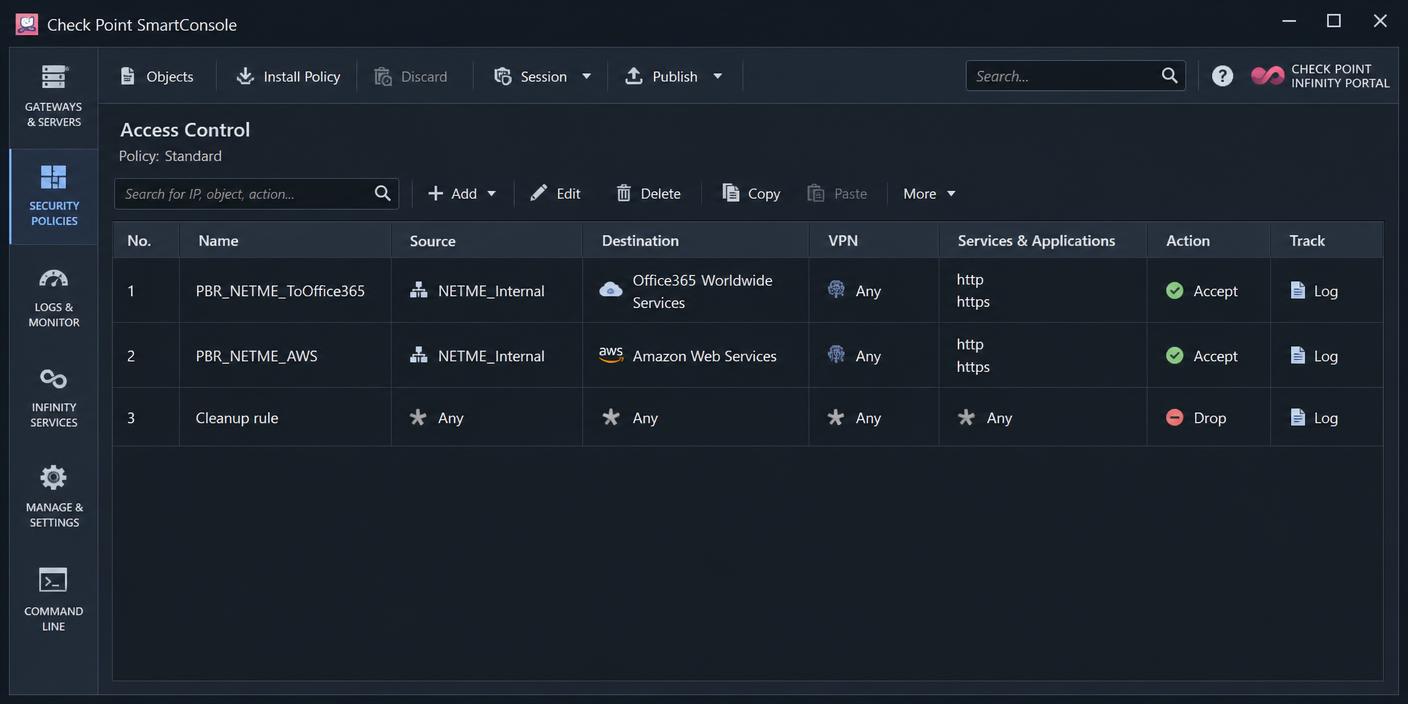Click the Check Point SmartConsole app icon

click(27, 24)
